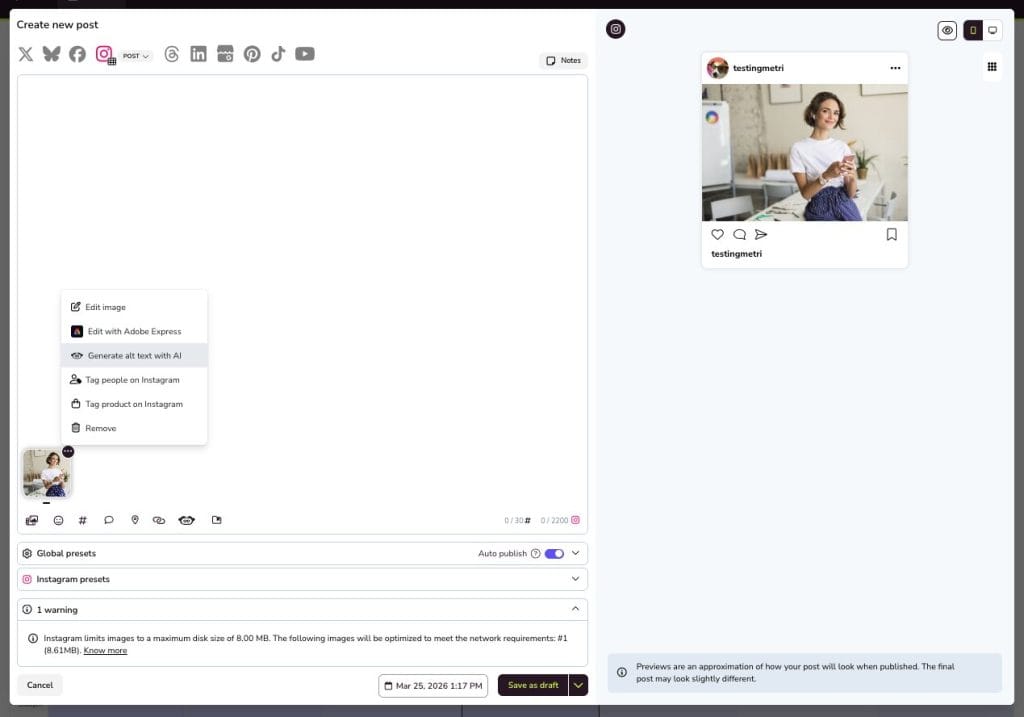Switch to mobile preview mode
Viewport: 1024px width, 717px height.
click(x=973, y=31)
